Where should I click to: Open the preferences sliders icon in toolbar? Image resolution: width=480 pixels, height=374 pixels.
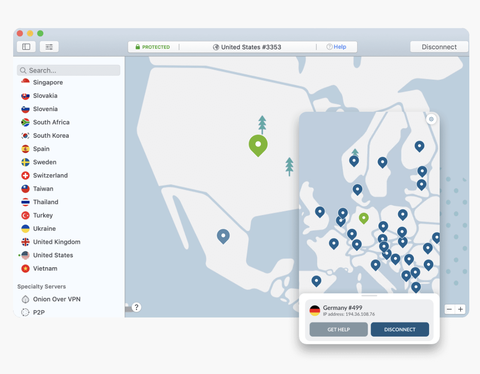[49, 47]
